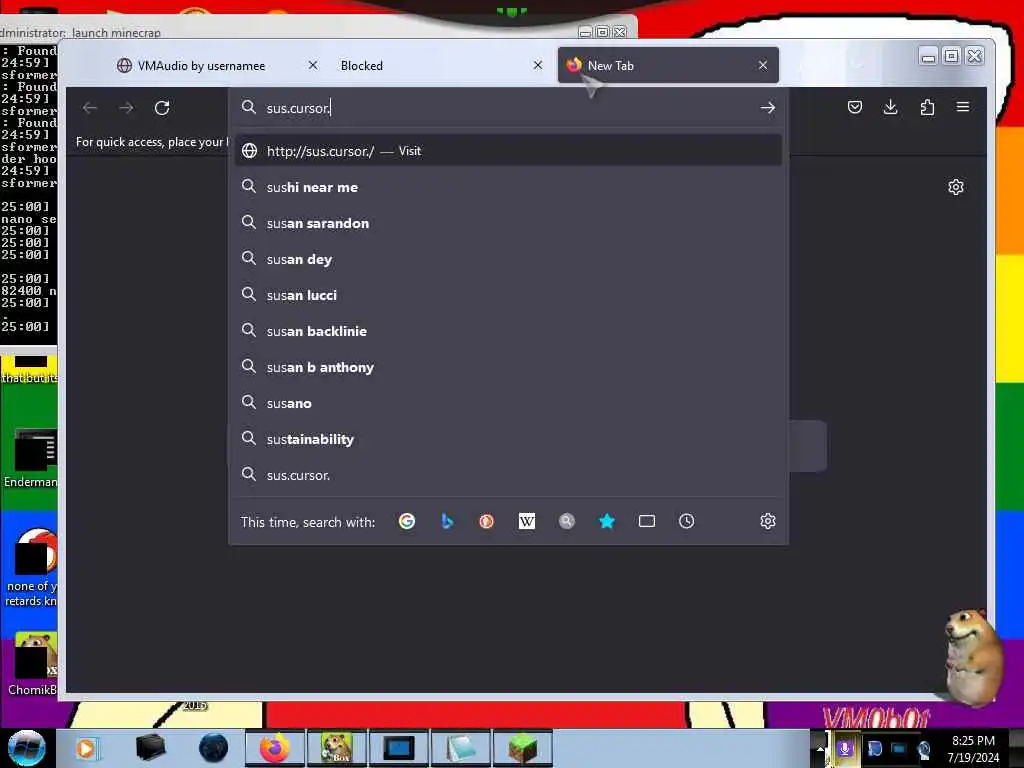Open Firefox from the taskbar
Screen dimensions: 1024x768
click(x=275, y=748)
